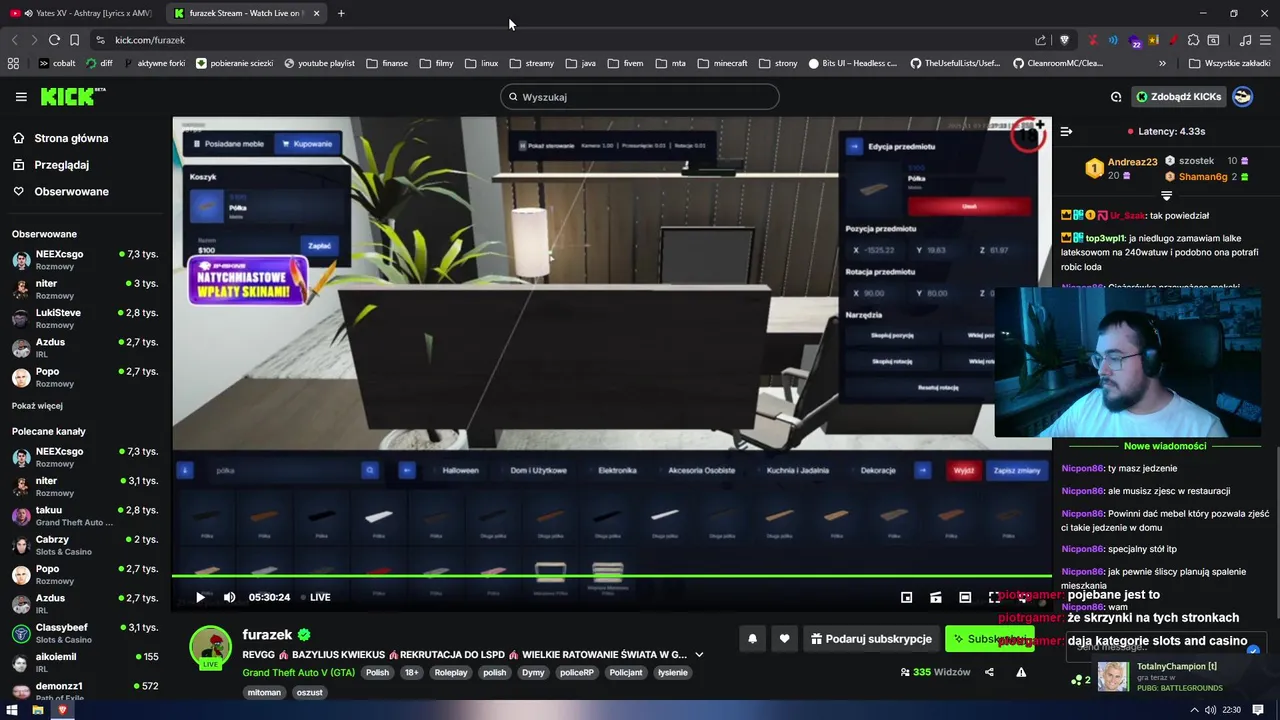Expand hidden bookmarks chevron
The image size is (1280, 720).
coord(1162,63)
